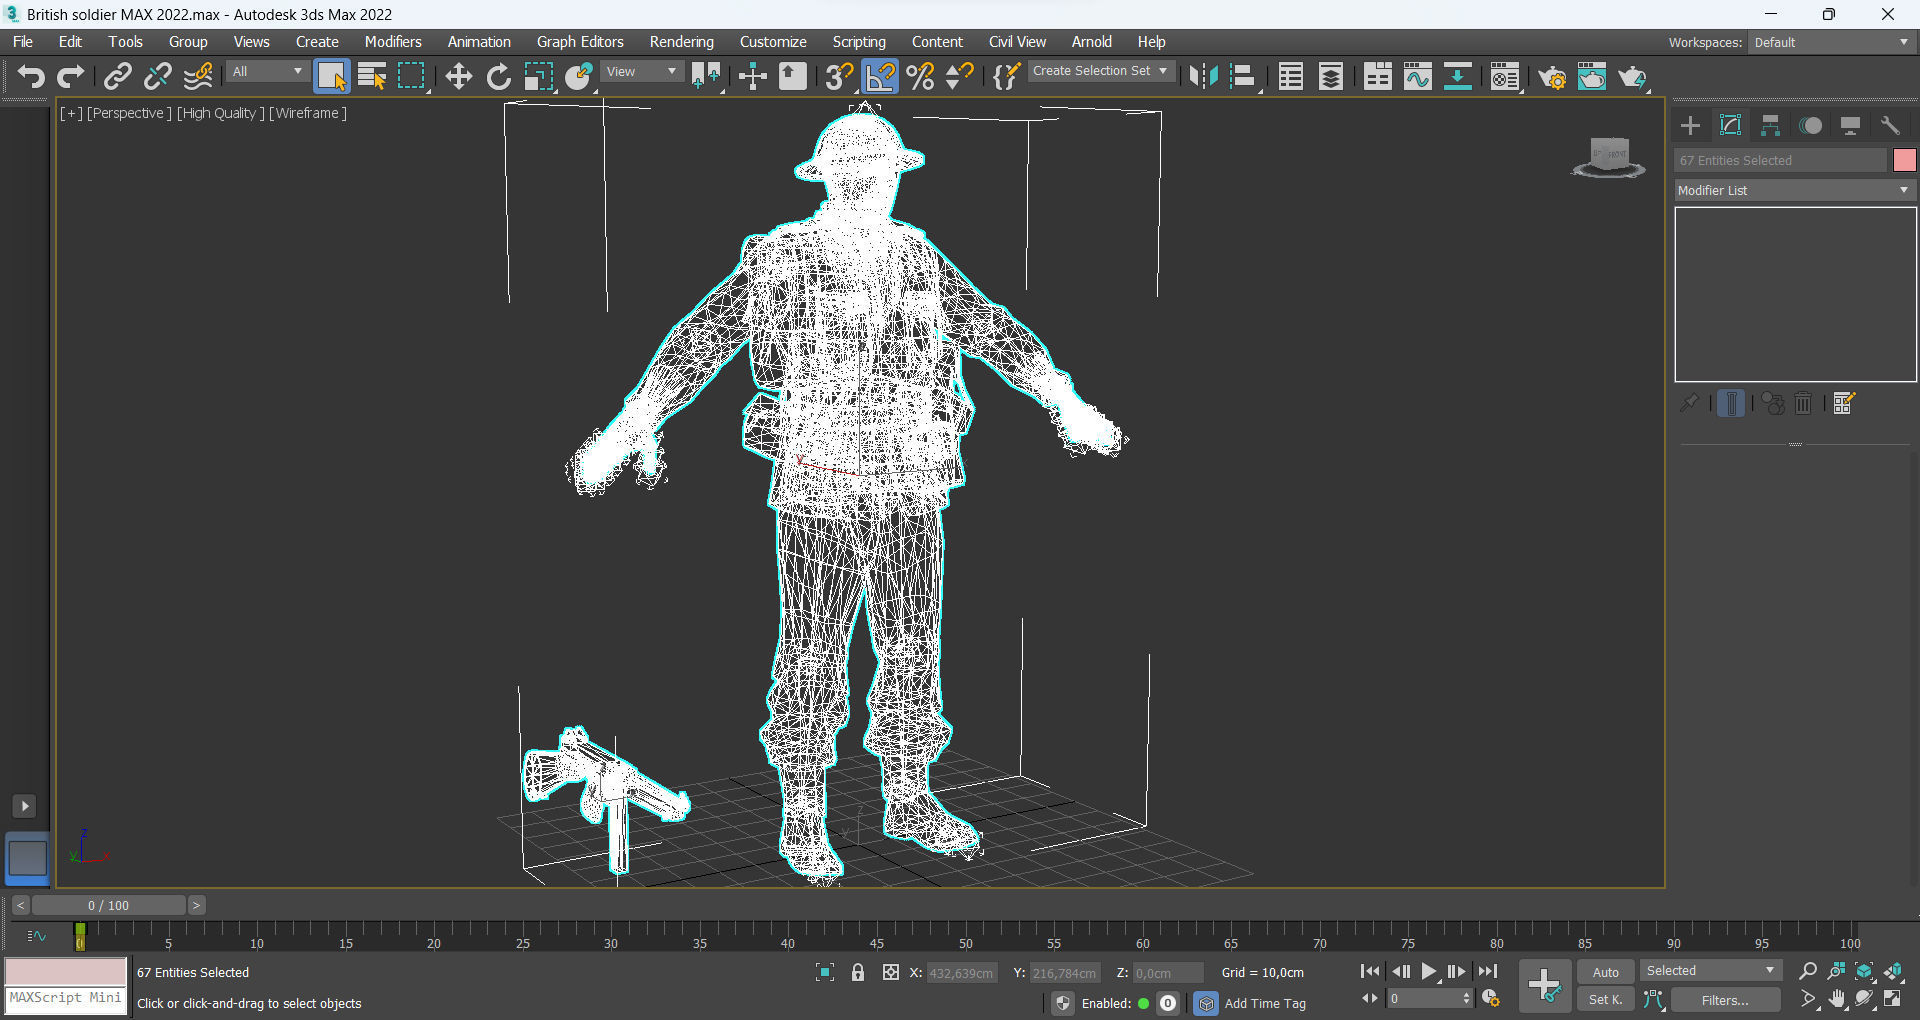This screenshot has height=1020, width=1920.
Task: Click the MAXScript listener pink area
Action: [66, 971]
